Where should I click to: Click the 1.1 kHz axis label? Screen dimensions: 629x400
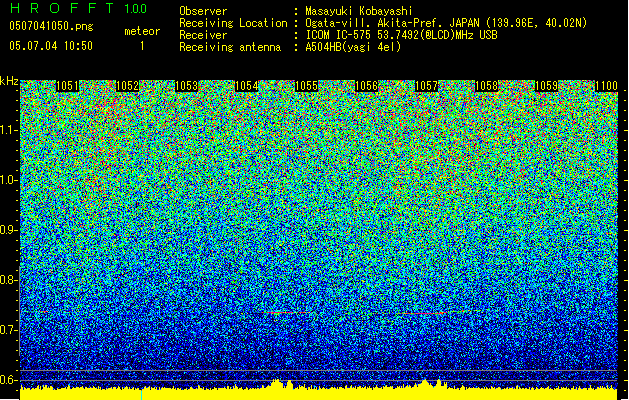click(9, 130)
